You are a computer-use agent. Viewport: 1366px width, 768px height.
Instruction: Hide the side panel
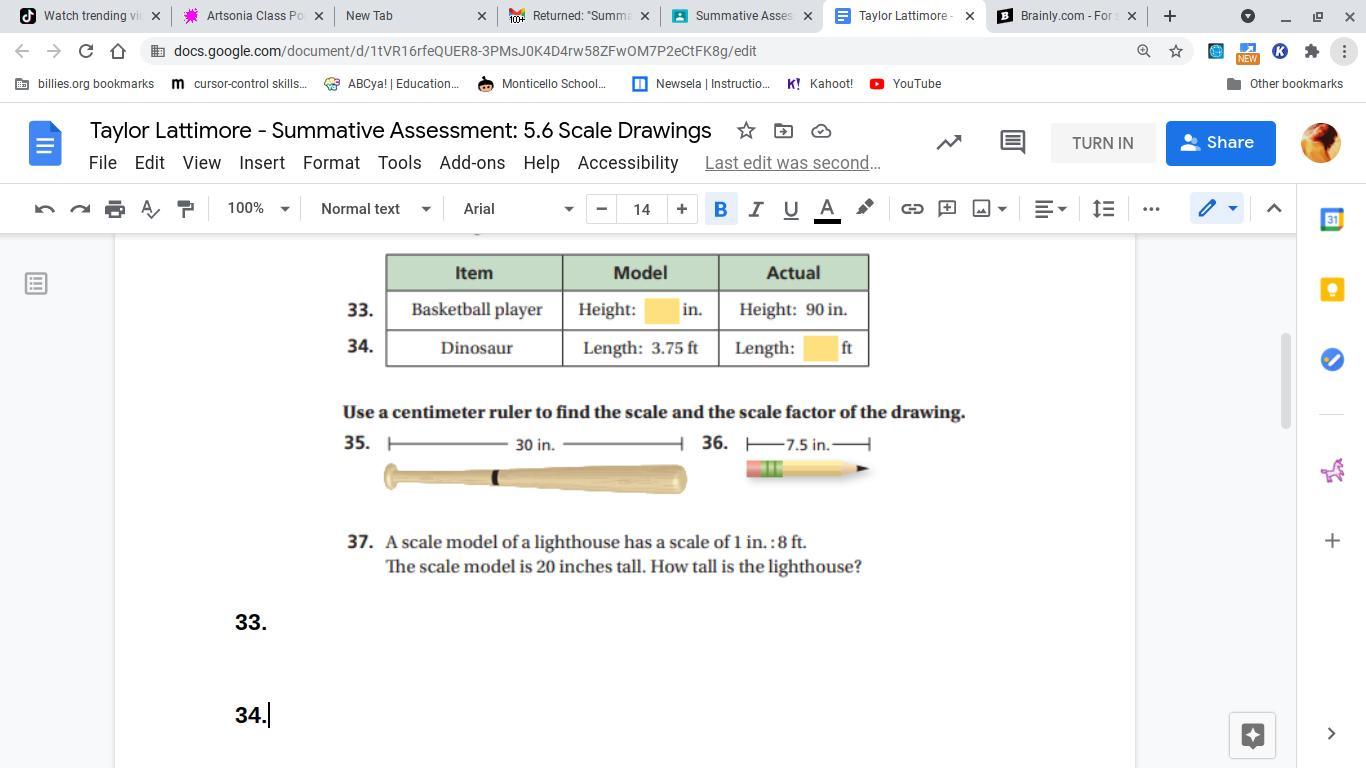1331,734
